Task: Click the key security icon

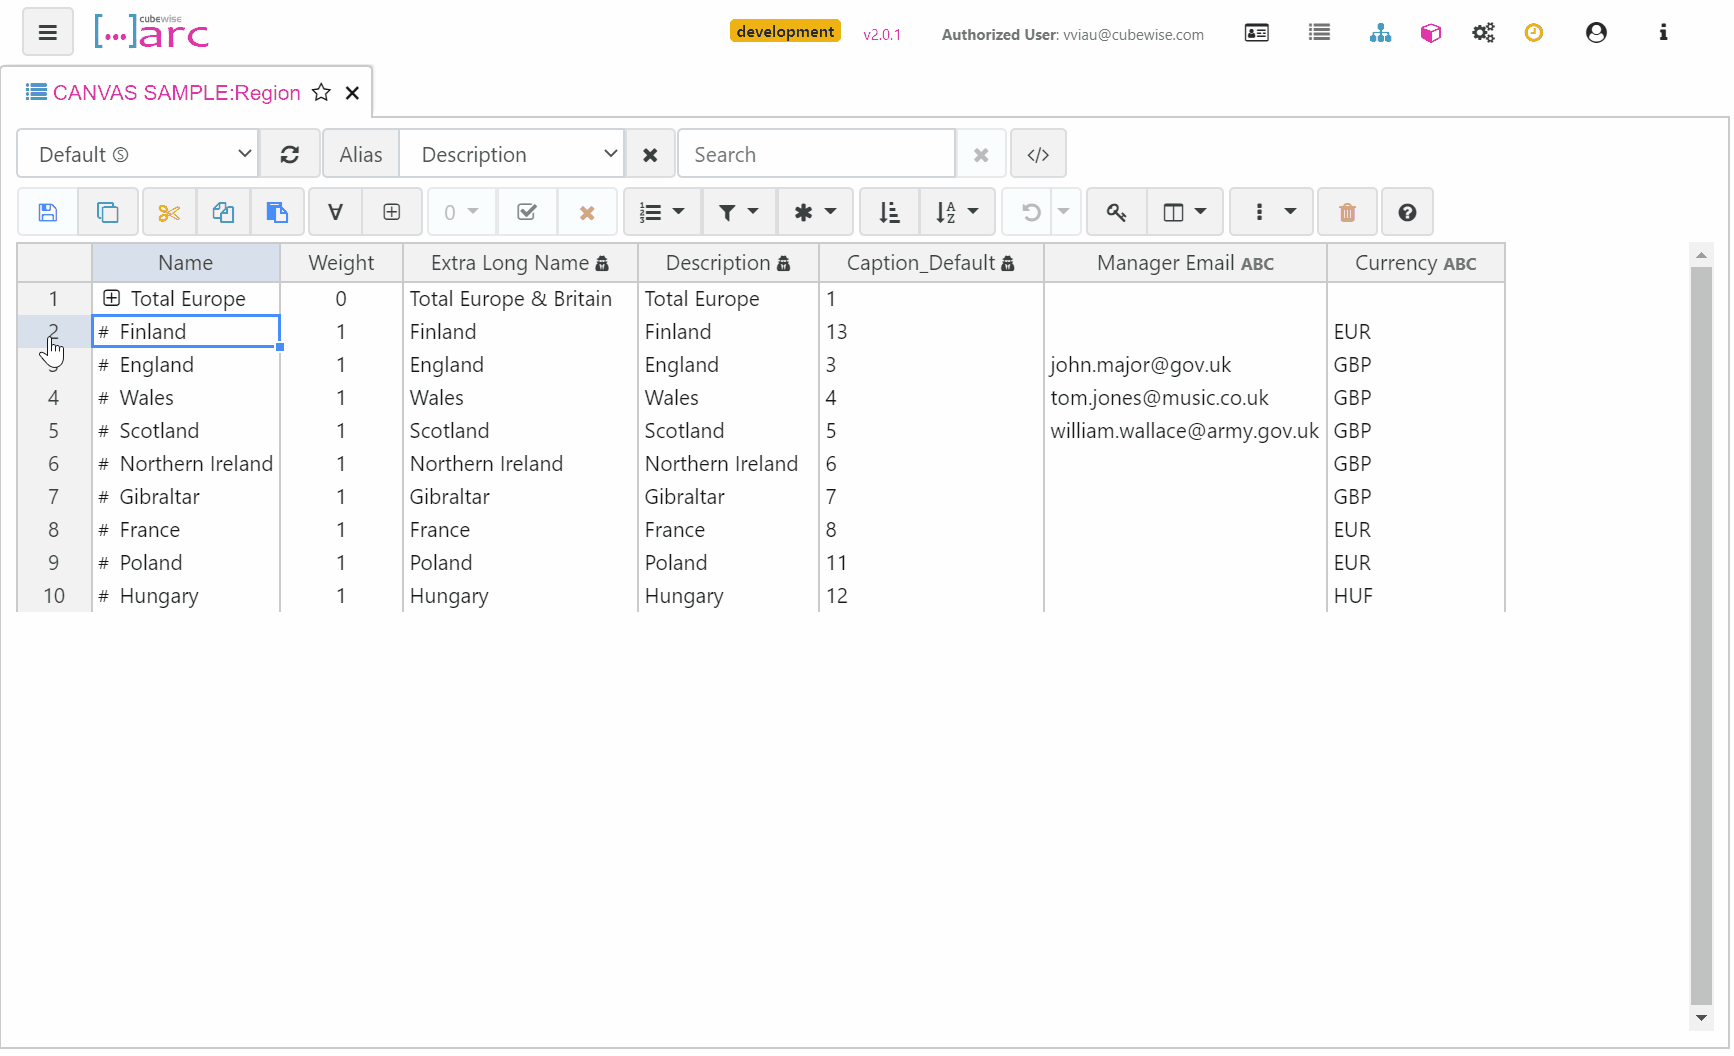Action: [1116, 212]
